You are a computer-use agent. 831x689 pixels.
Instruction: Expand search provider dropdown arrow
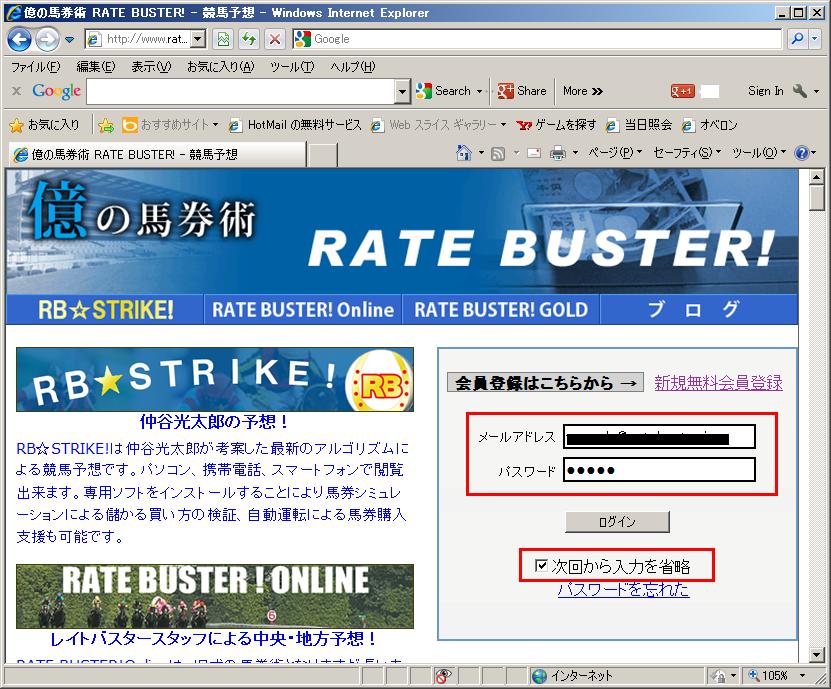click(815, 39)
